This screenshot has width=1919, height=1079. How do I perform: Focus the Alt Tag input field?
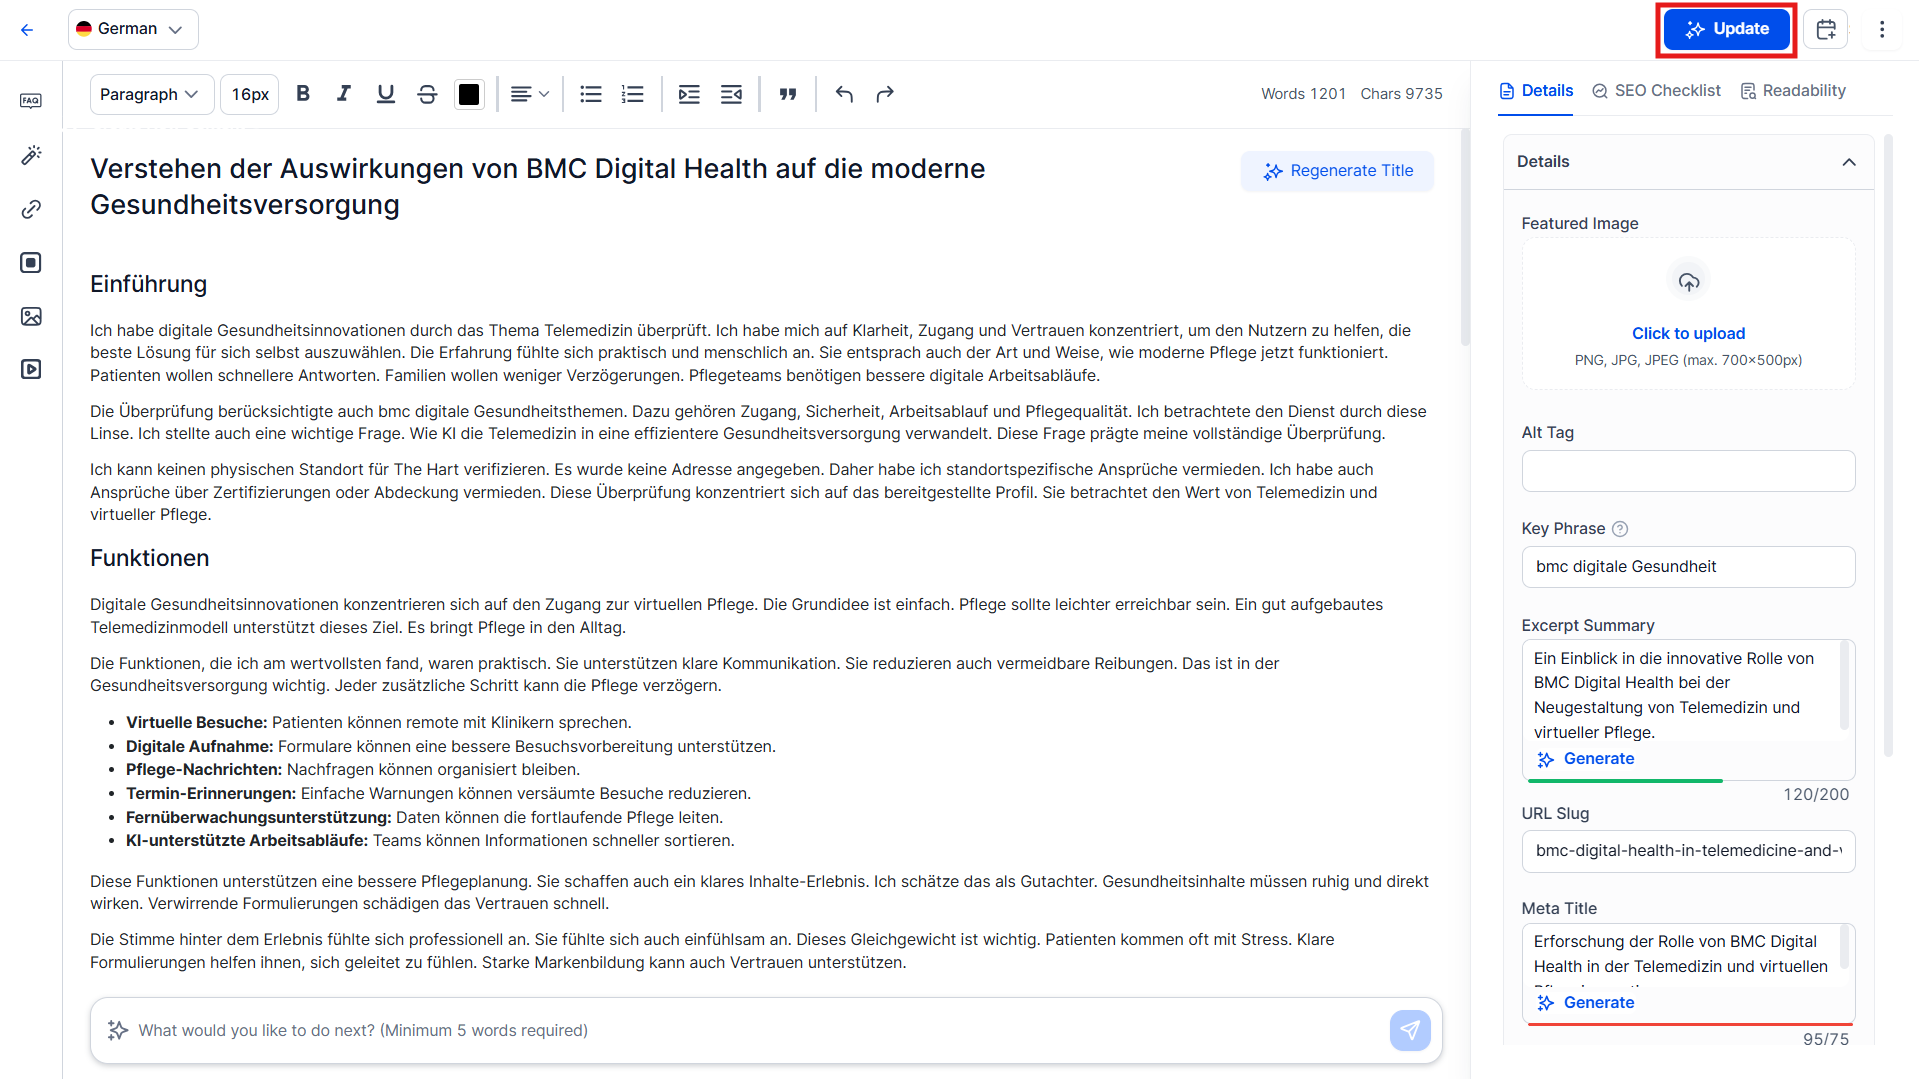pos(1689,471)
